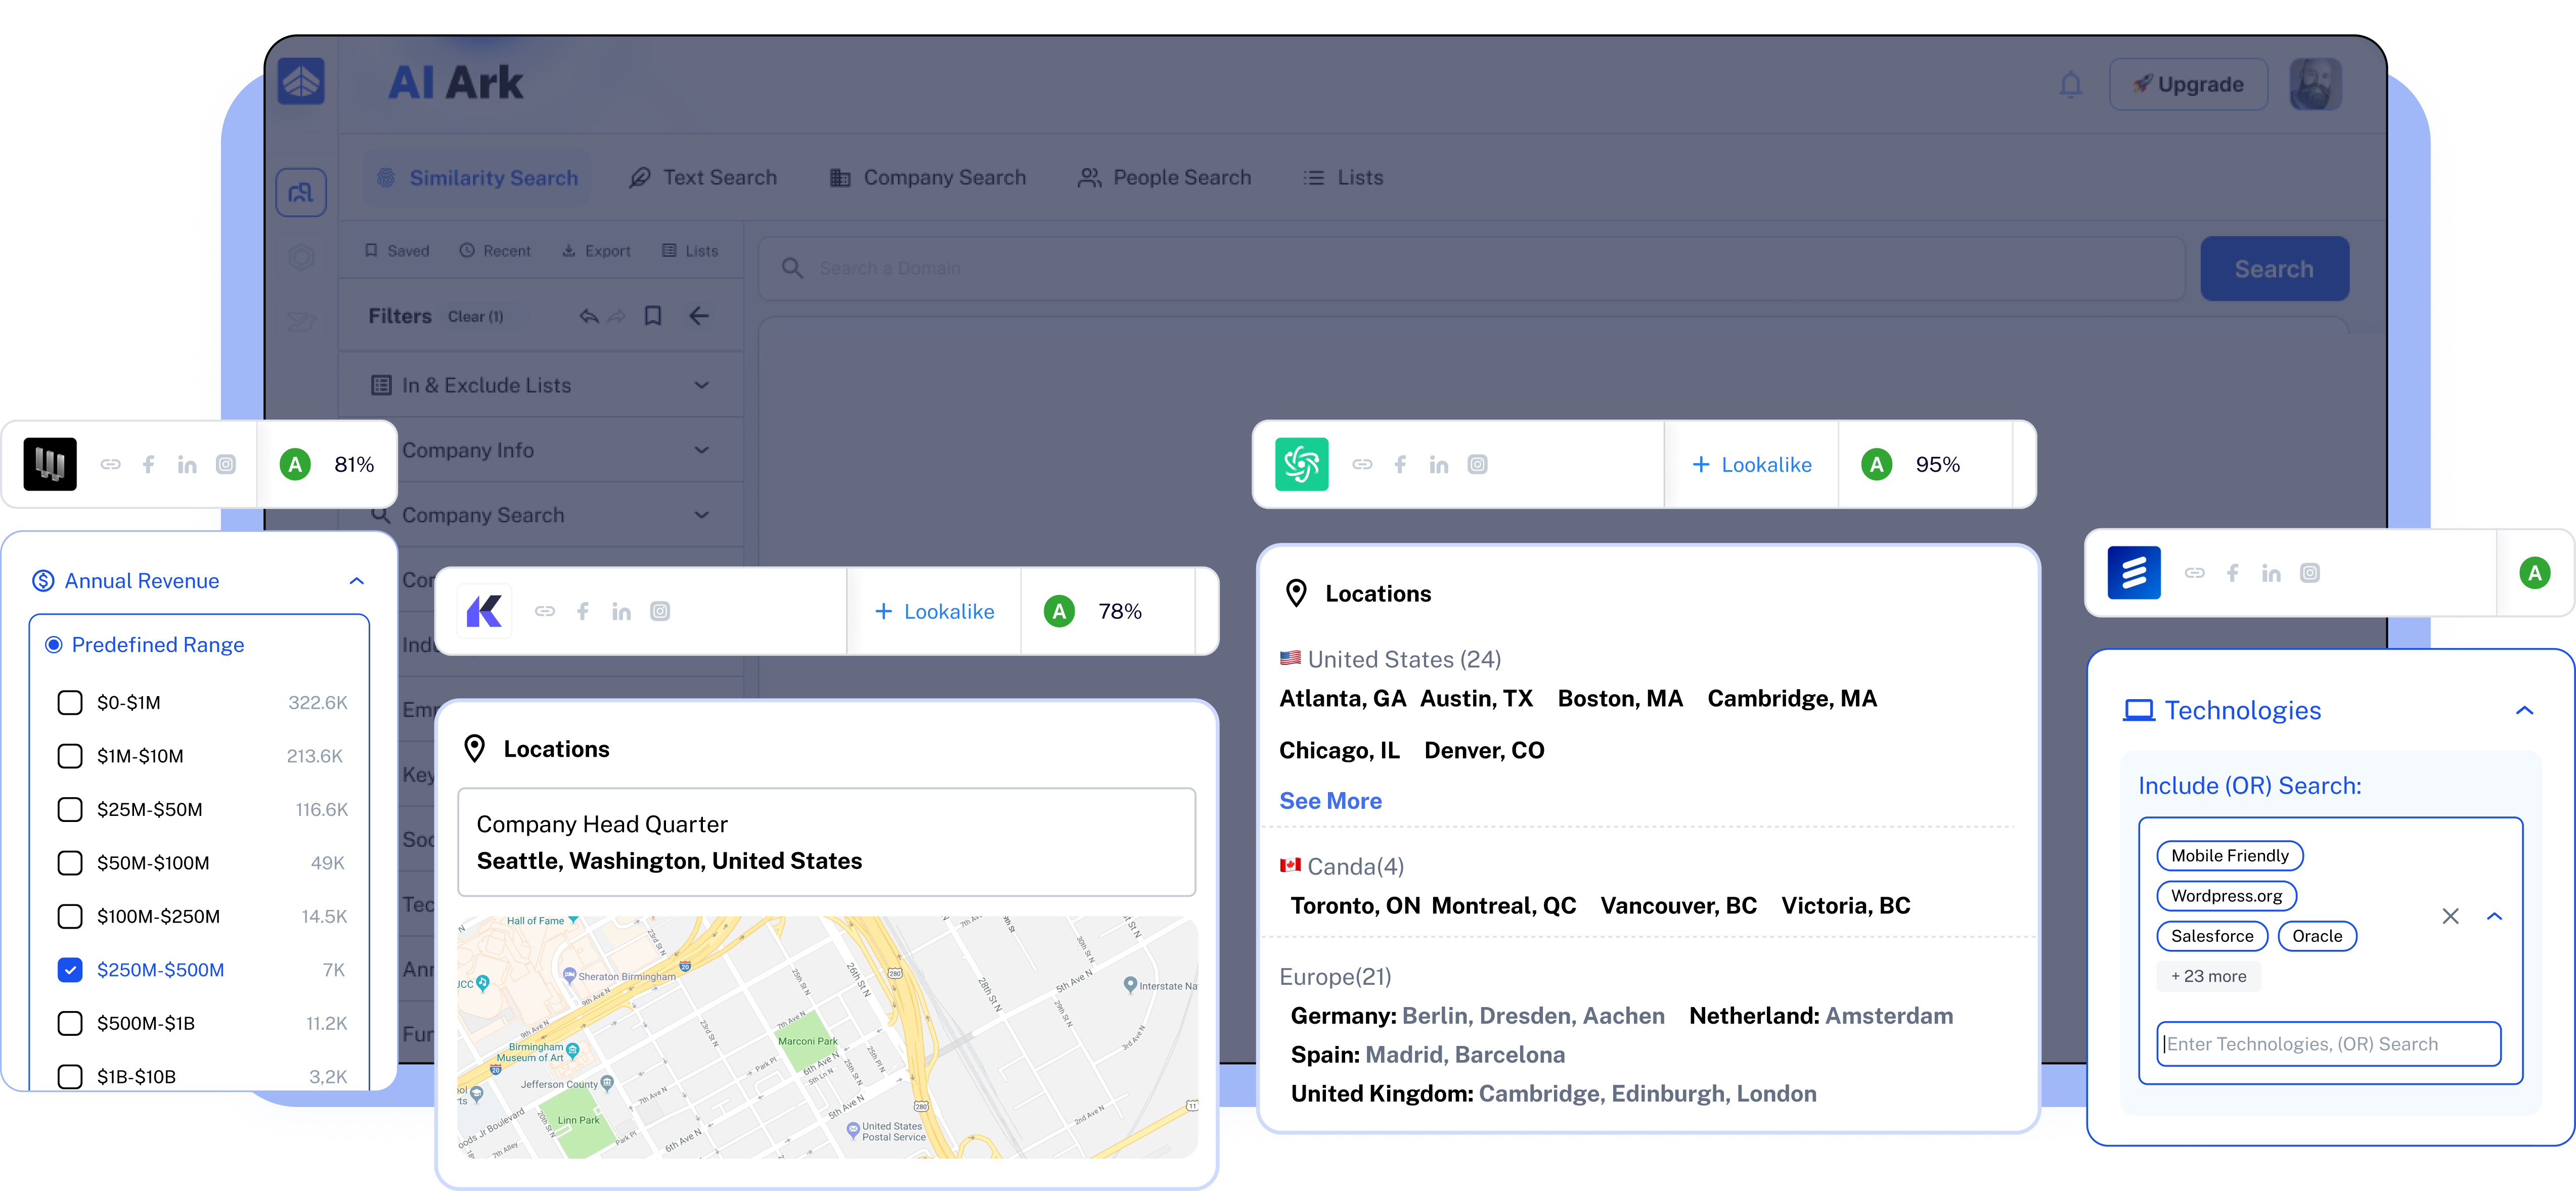The width and height of the screenshot is (2576, 1191).
Task: Click the Export option
Action: tap(596, 251)
